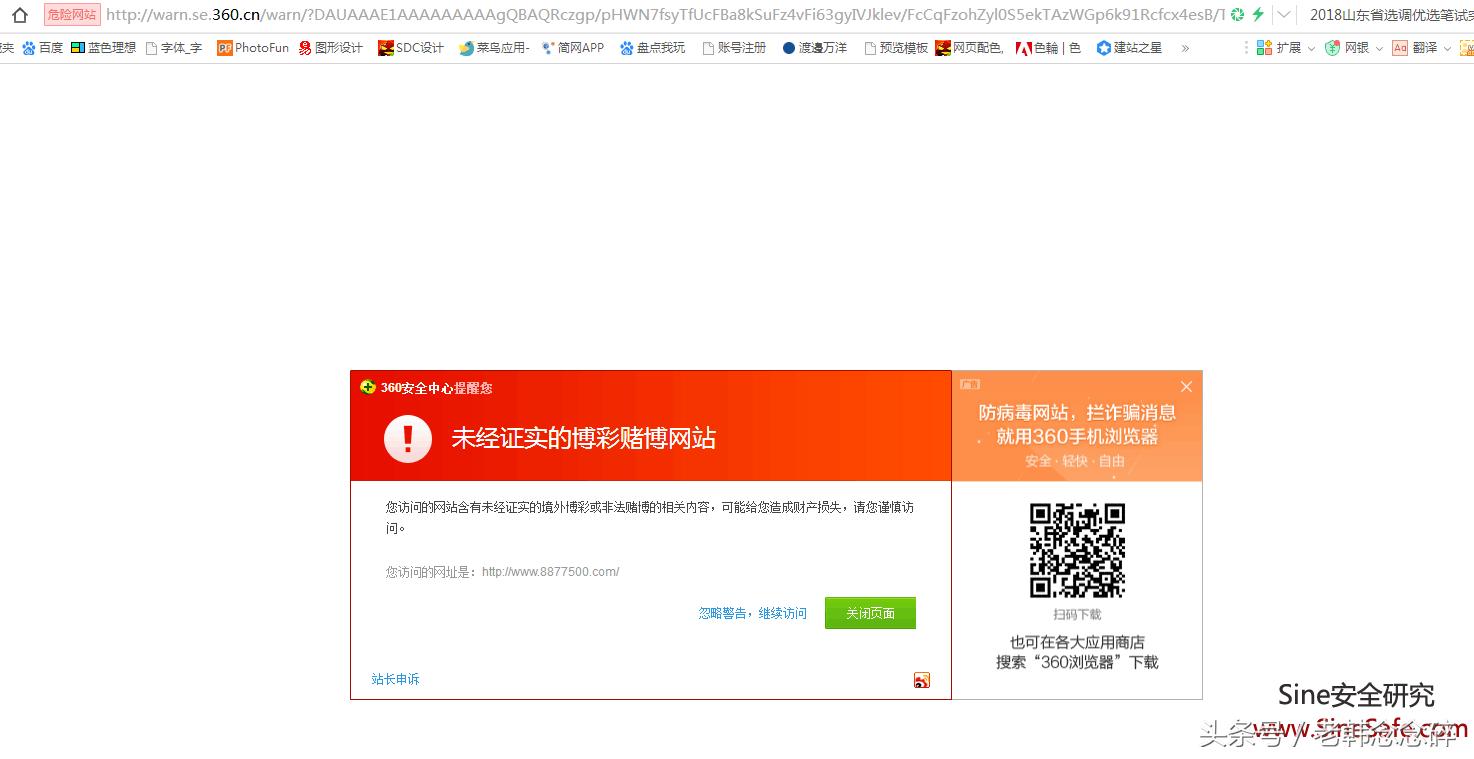Open the SDC设计 bookmark
The image size is (1474, 759).
pyautogui.click(x=410, y=47)
